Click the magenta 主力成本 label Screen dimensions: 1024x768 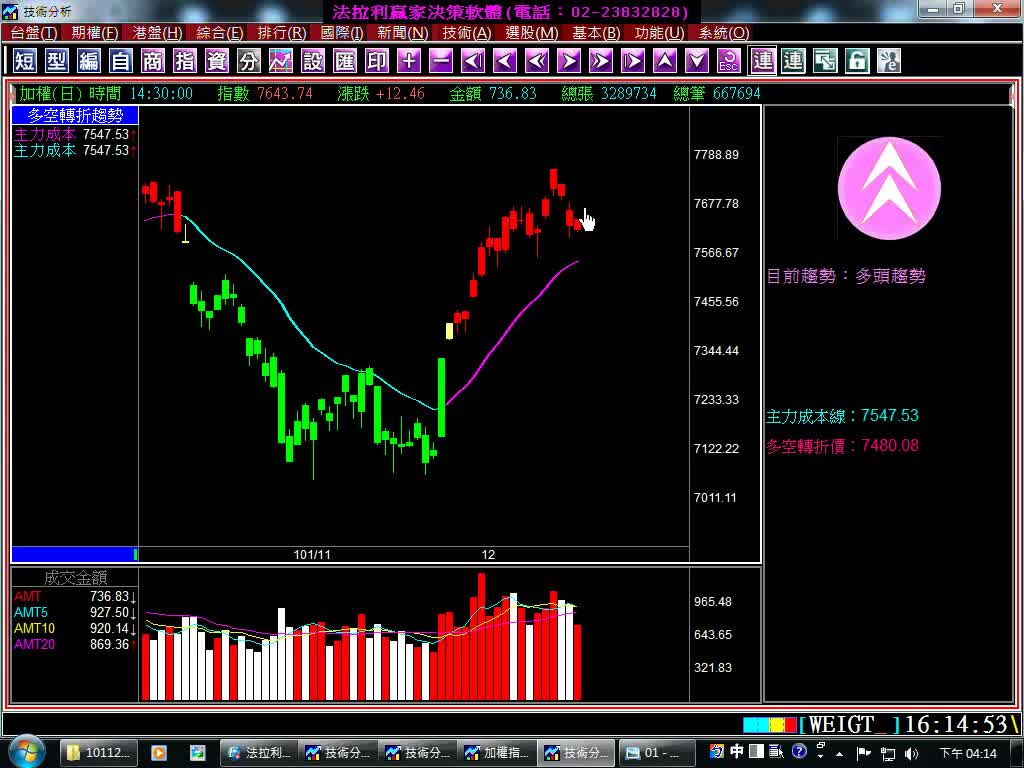45,134
